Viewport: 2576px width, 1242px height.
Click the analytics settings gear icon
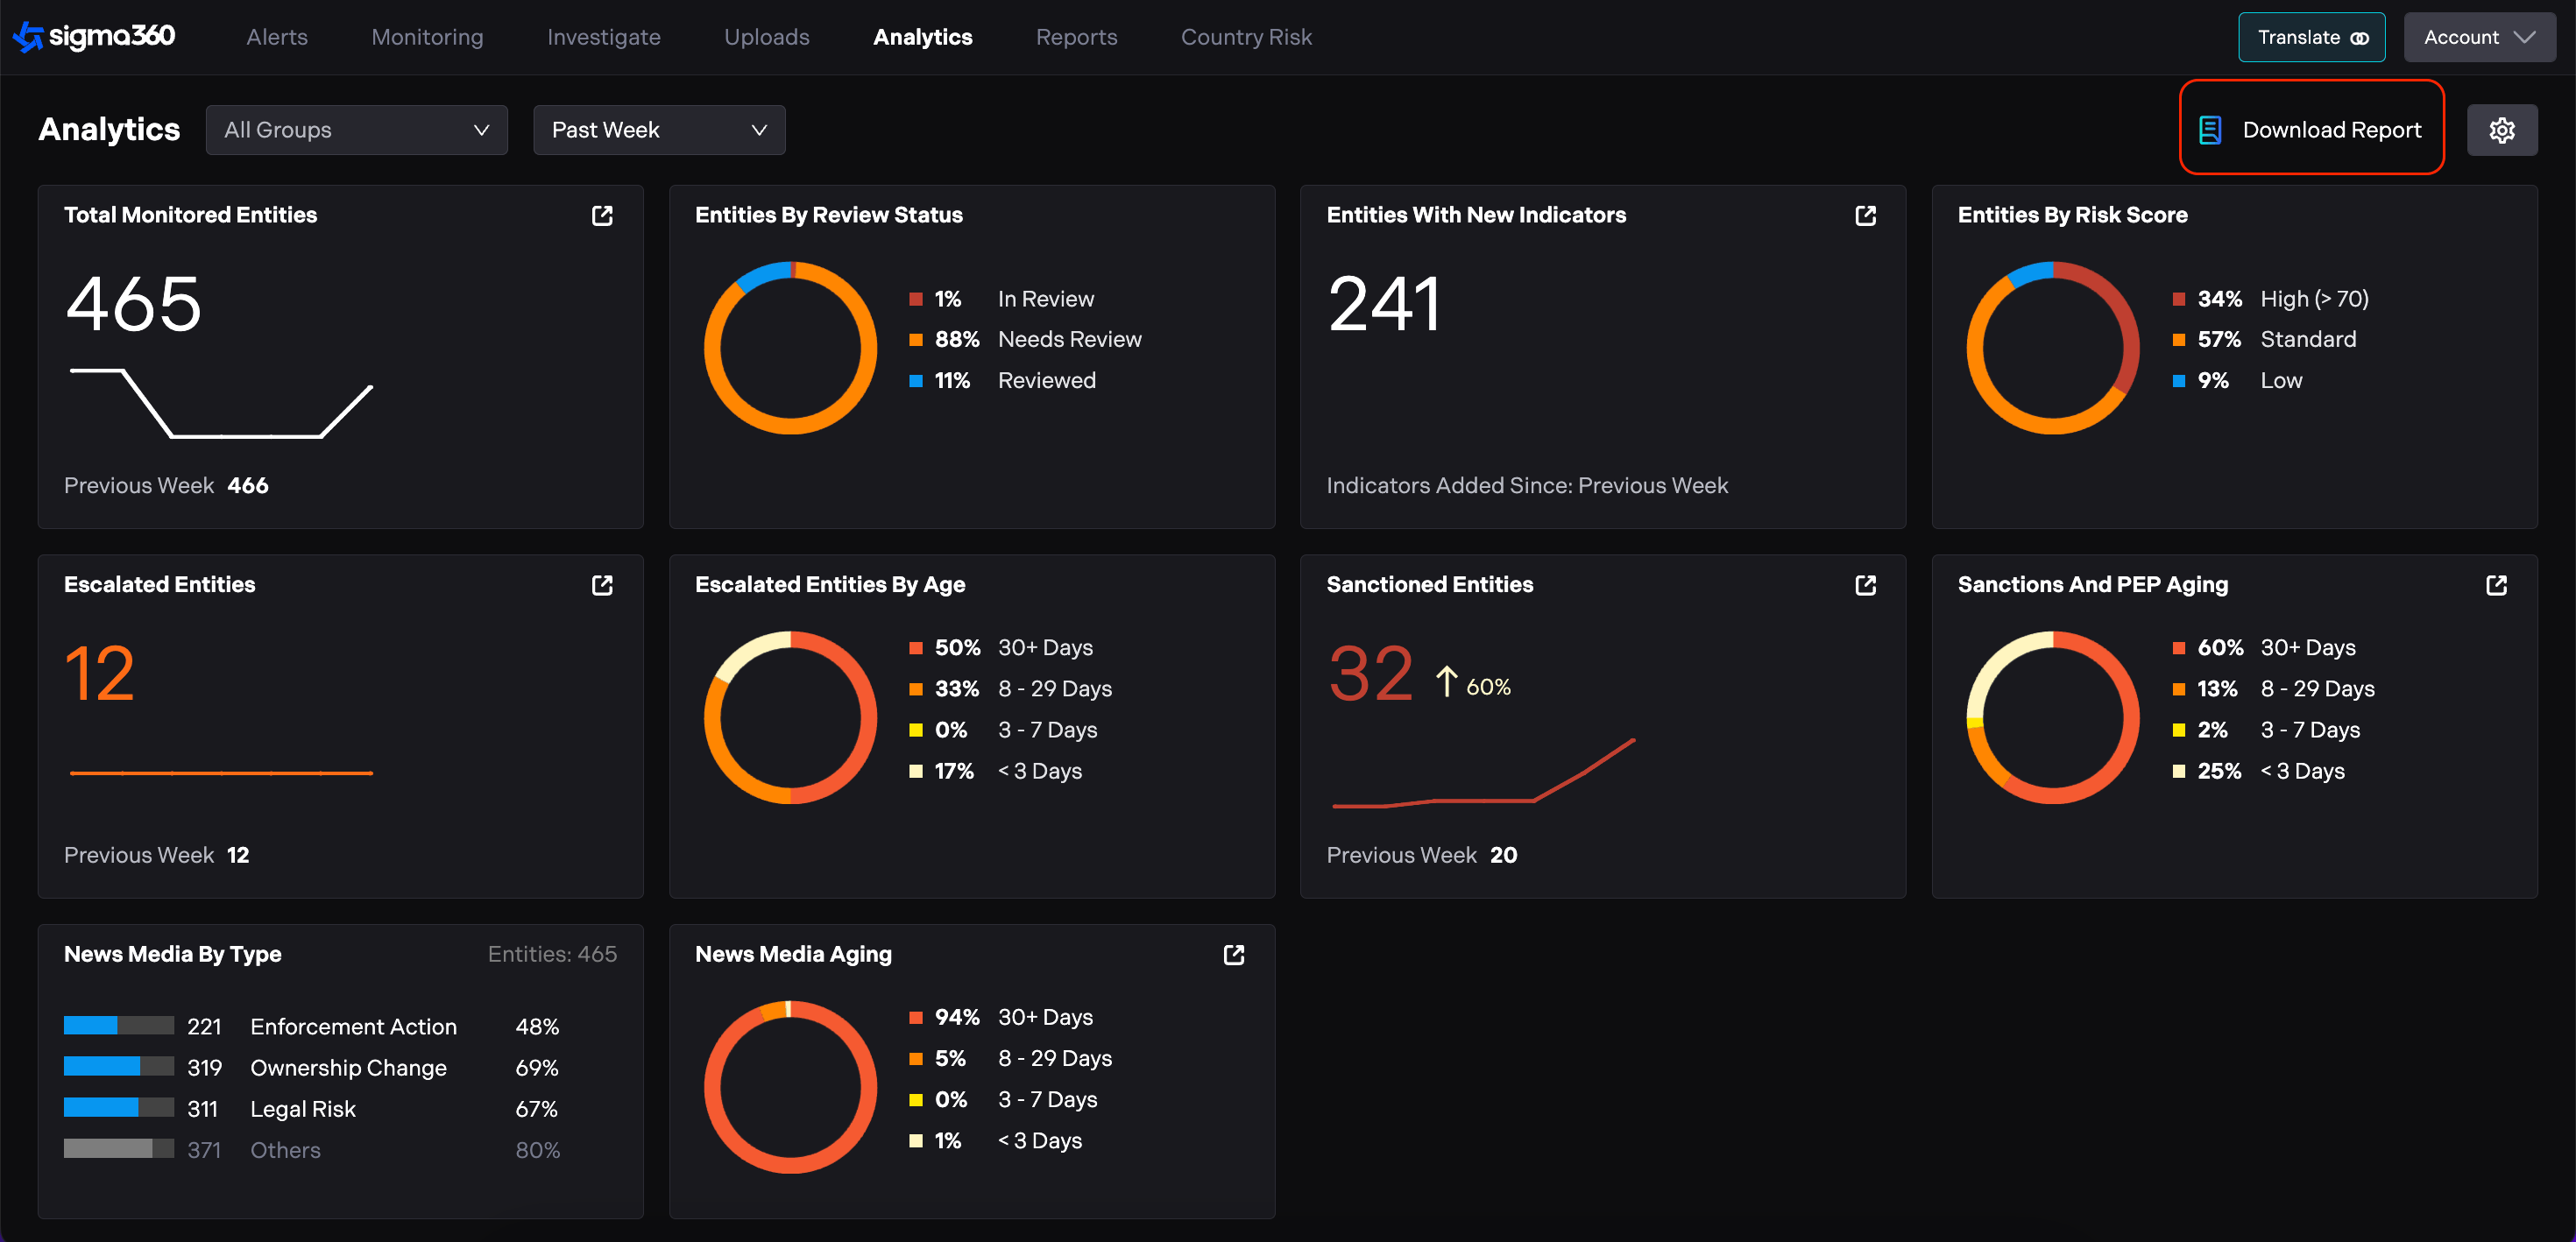point(2501,130)
